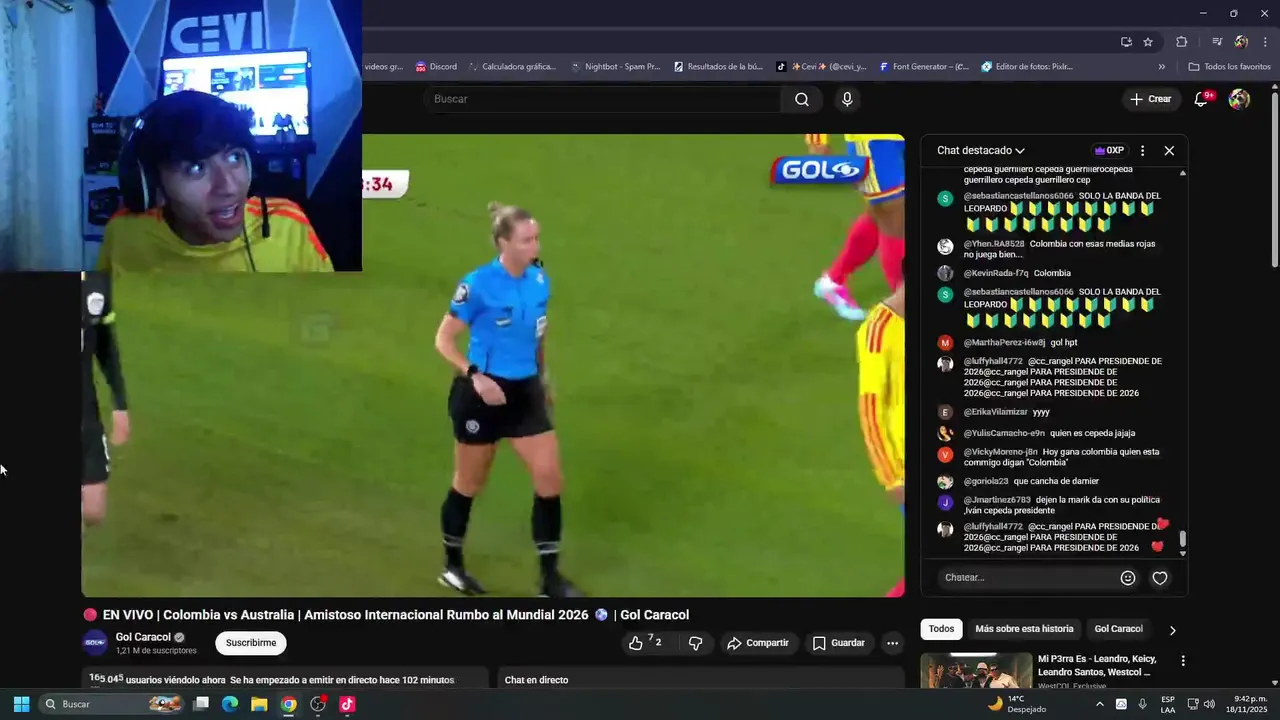Click the Crear button
The width and height of the screenshot is (1280, 720).
point(1150,99)
